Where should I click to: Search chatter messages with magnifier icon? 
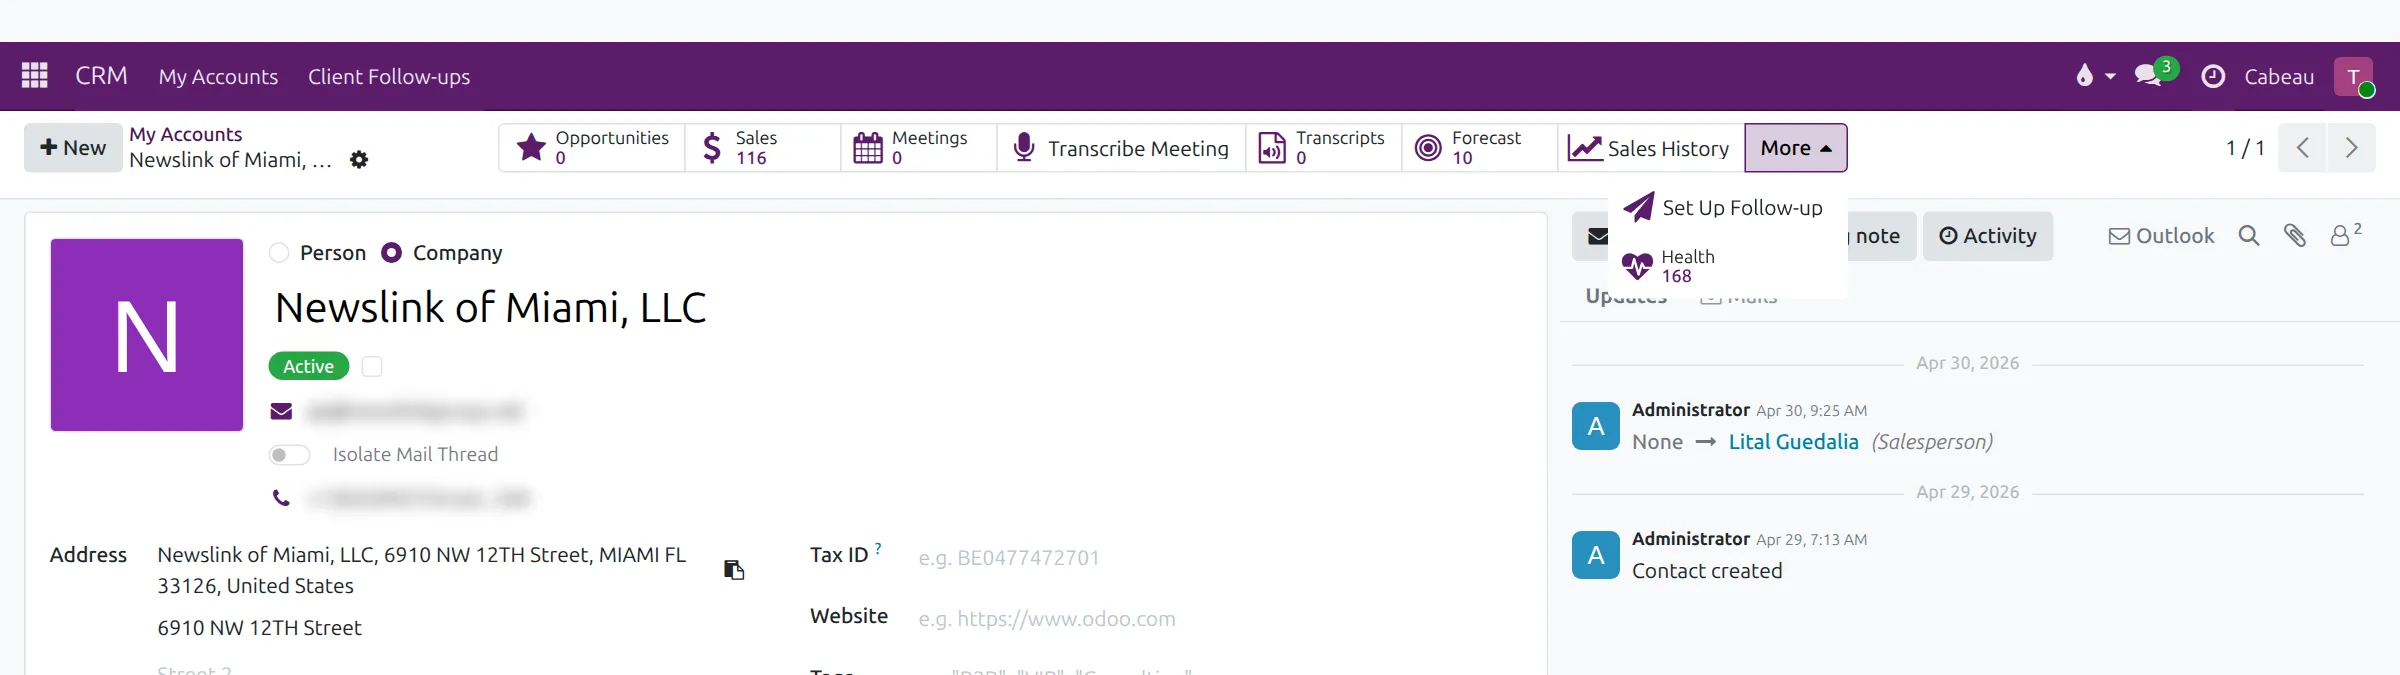pos(2249,236)
